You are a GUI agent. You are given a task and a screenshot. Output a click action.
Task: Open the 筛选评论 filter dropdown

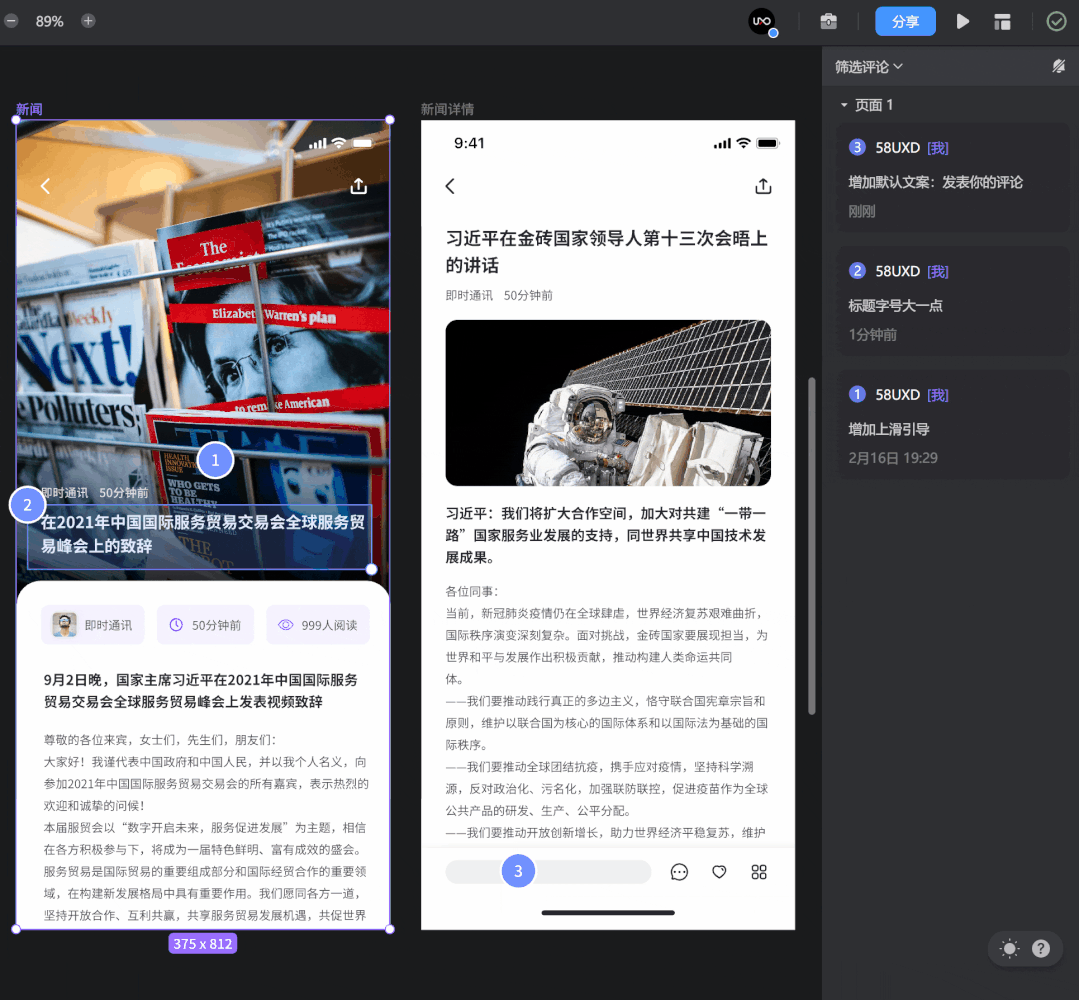coord(868,67)
